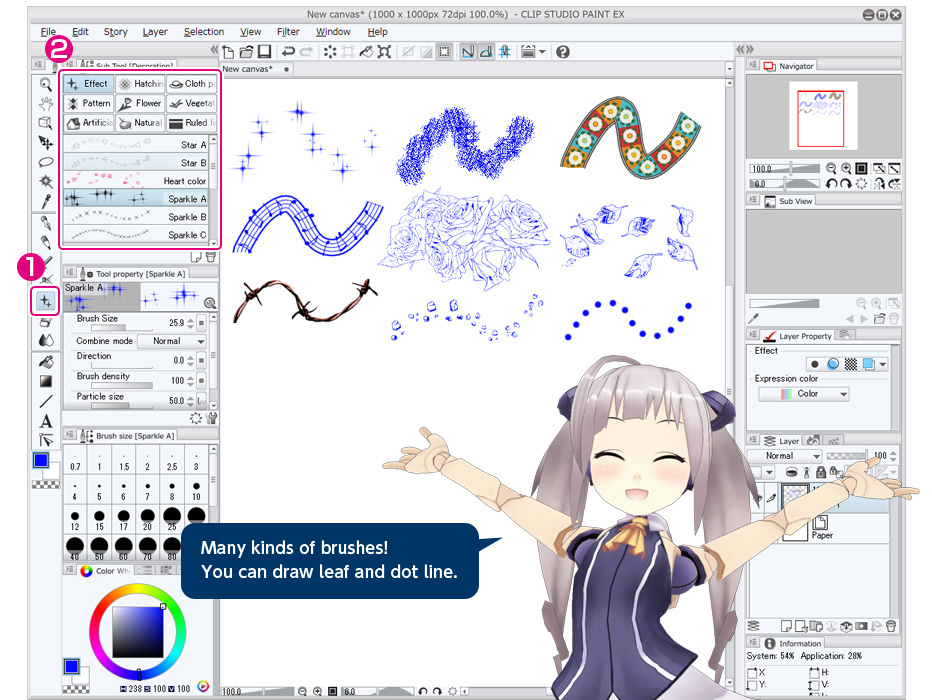Select the Eyedropper tool

[x=46, y=200]
